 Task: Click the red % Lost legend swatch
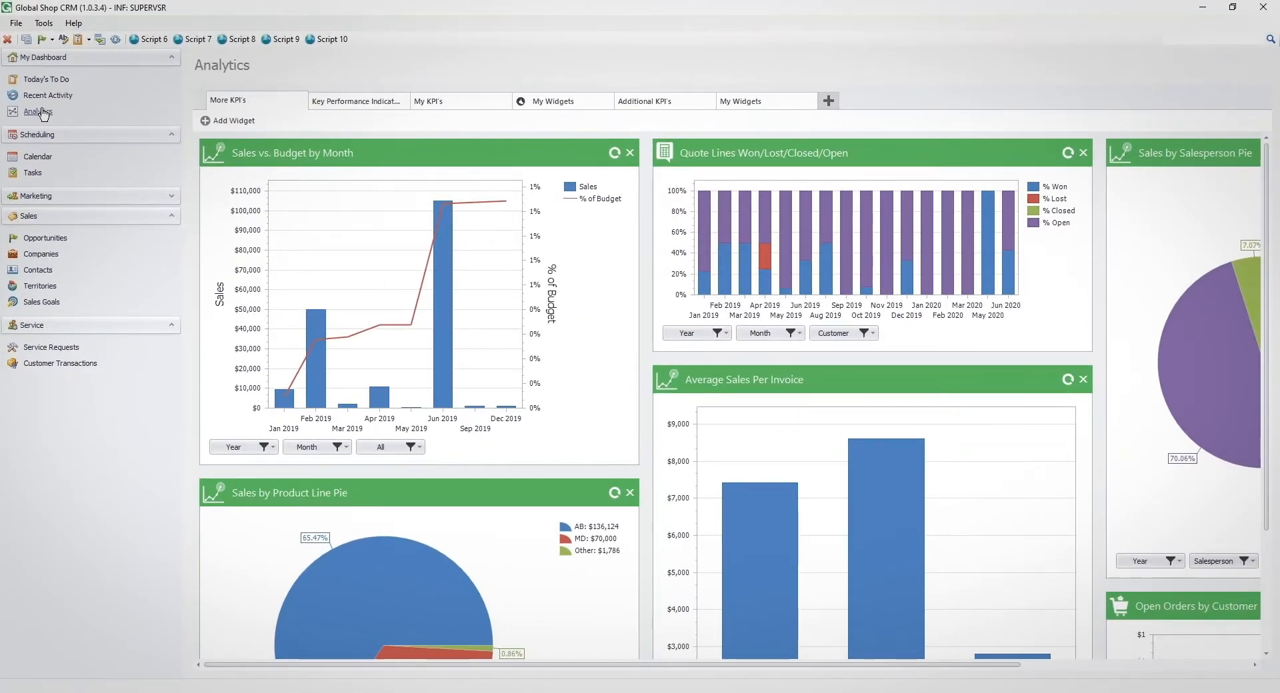click(1033, 199)
